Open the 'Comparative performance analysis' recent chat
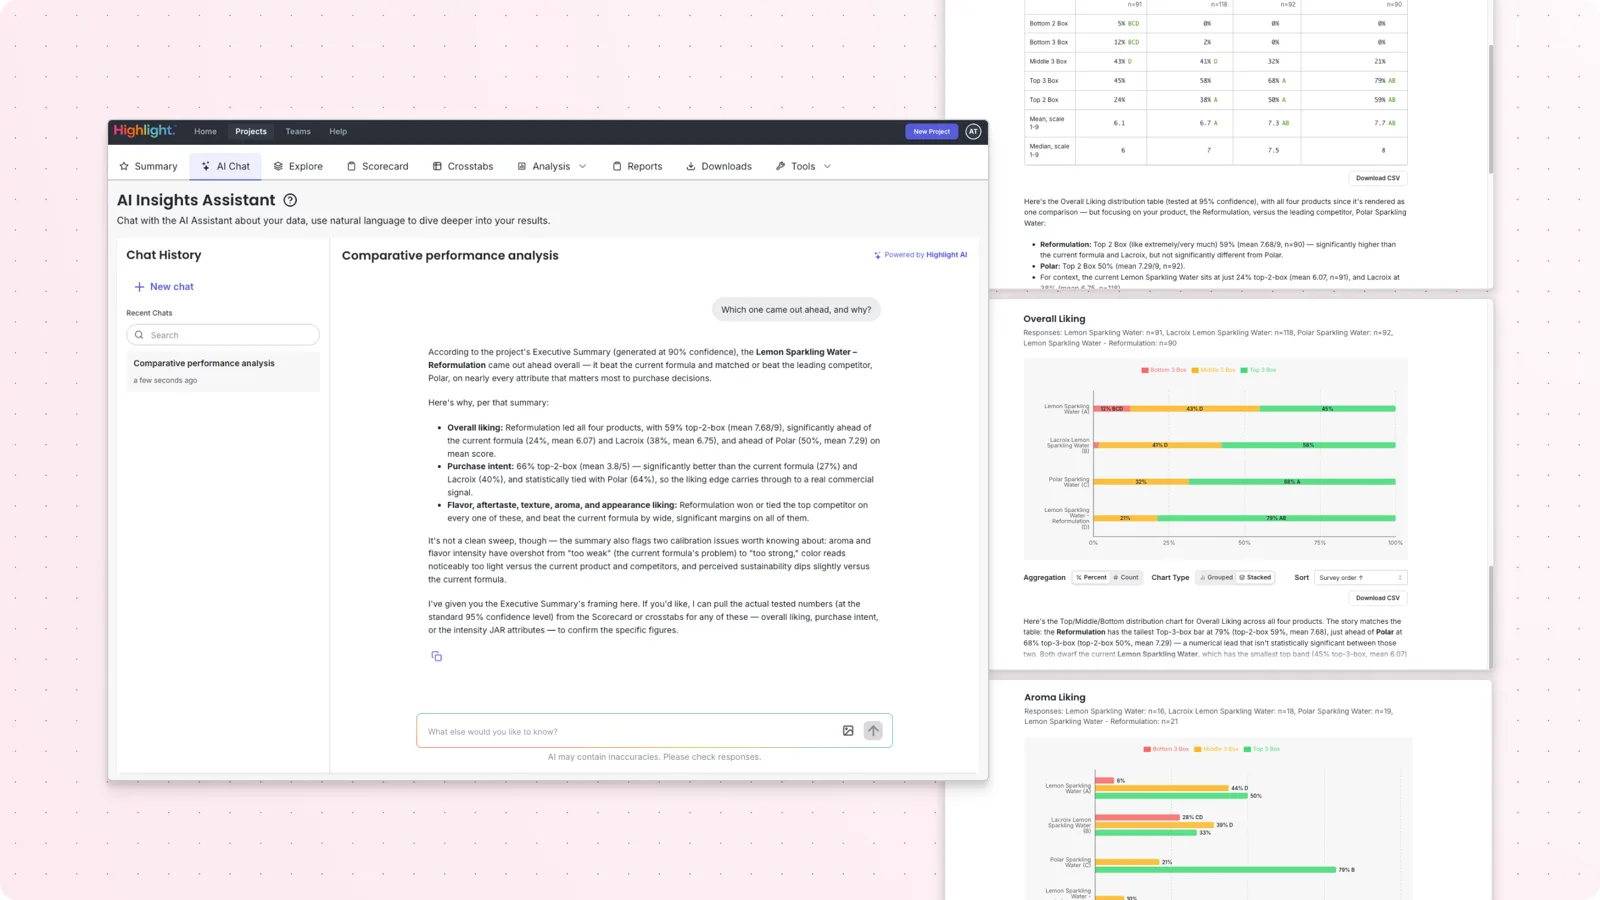 pos(223,371)
